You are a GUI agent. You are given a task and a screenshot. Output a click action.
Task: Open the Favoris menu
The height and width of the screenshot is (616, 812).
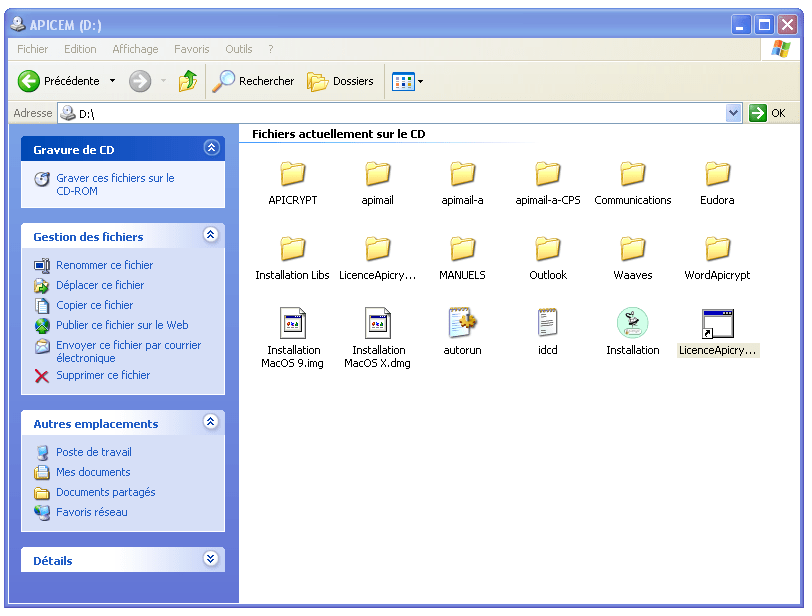(192, 49)
